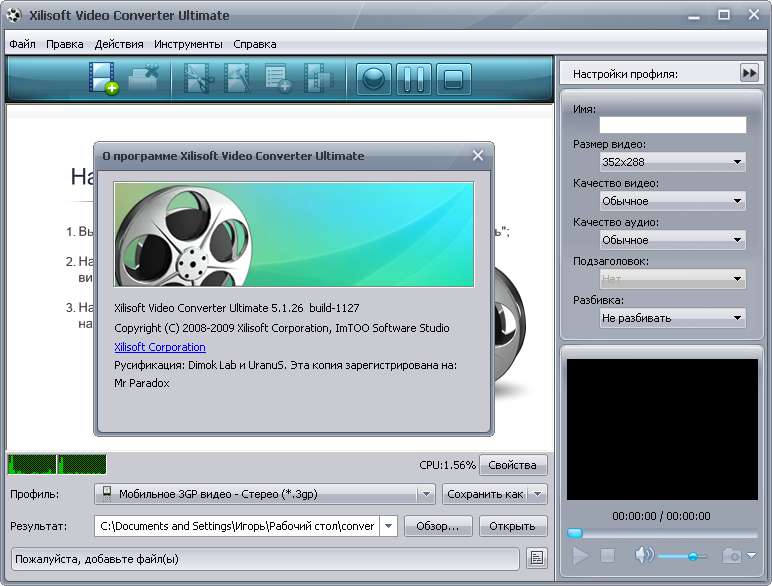The image size is (772, 586).
Task: Maximize the Xilisoft window
Action: click(x=724, y=15)
